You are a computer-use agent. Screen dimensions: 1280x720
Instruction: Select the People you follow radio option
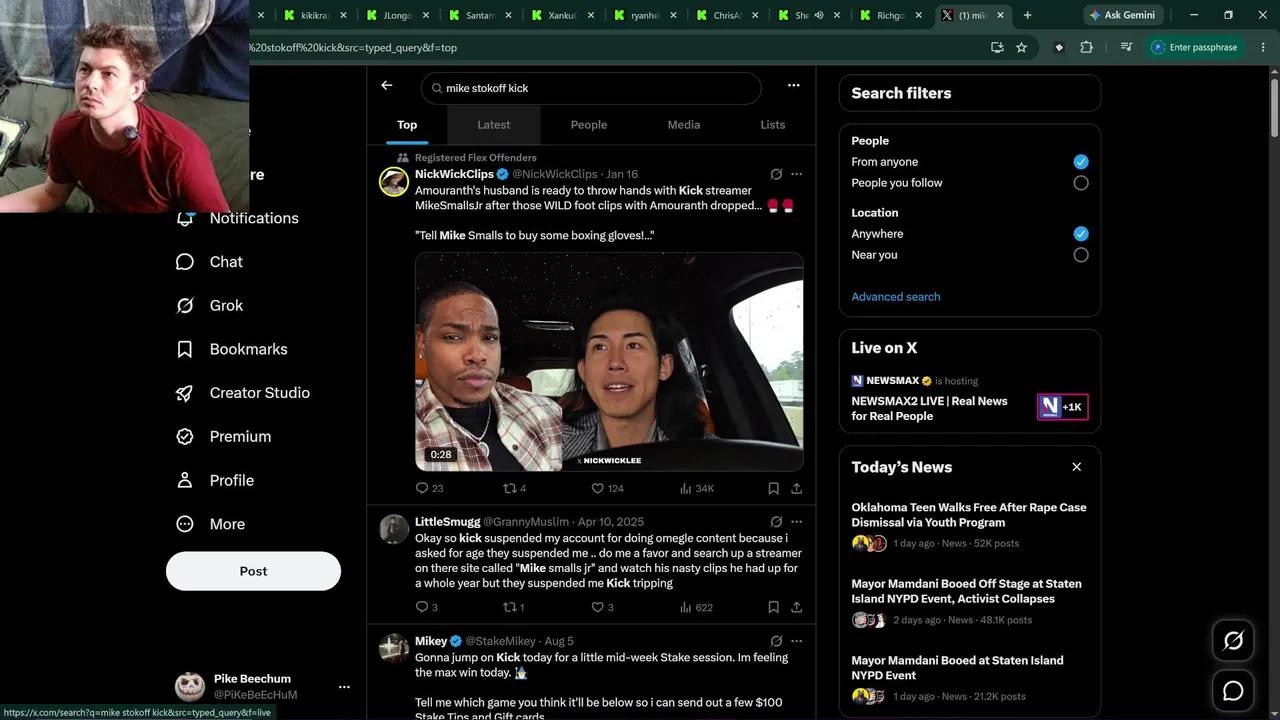(1080, 183)
